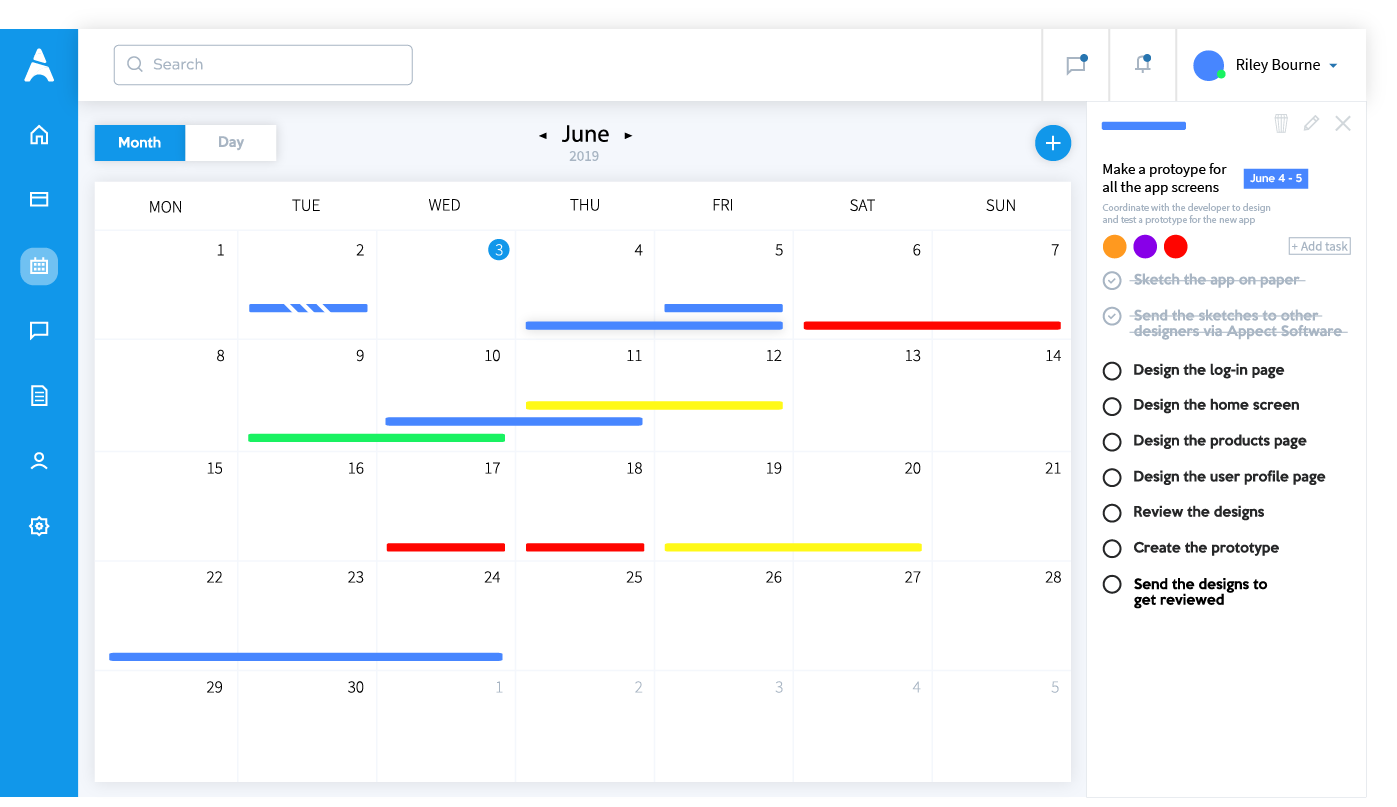Select the orange assignee color dot

tap(1114, 246)
